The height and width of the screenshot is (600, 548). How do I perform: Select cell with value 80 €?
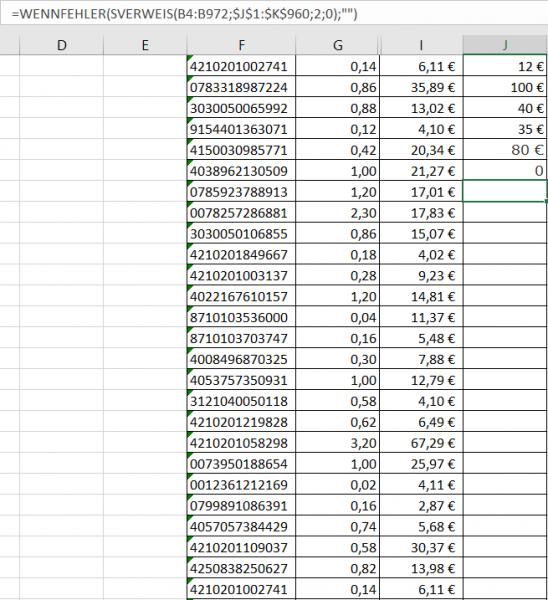(505, 150)
